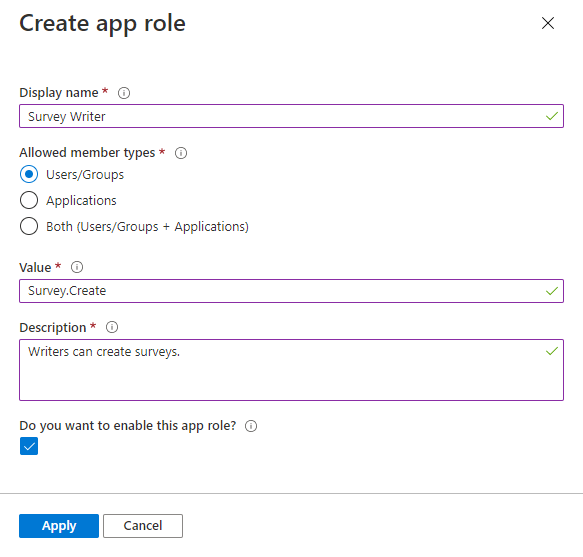The width and height of the screenshot is (583, 557).
Task: Apply the new app role
Action: point(59,526)
